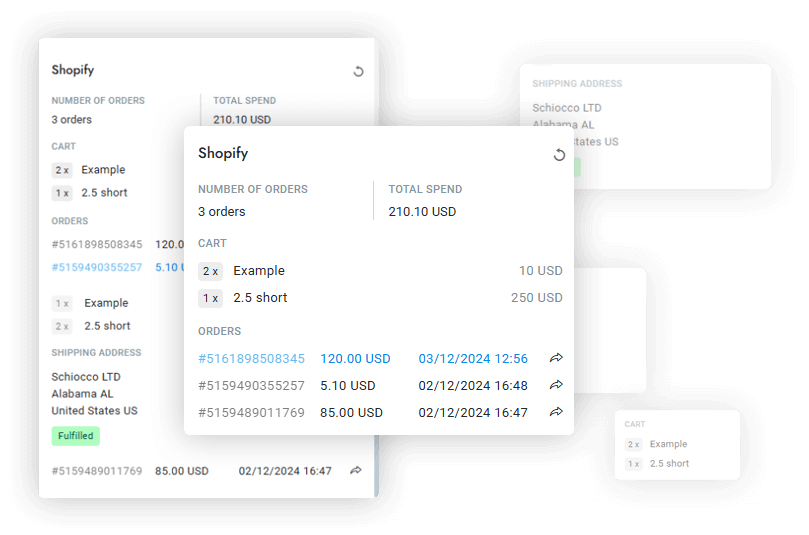The width and height of the screenshot is (809, 535).
Task: Click '1 x' quantity badge in front card
Action: pyautogui.click(x=211, y=298)
